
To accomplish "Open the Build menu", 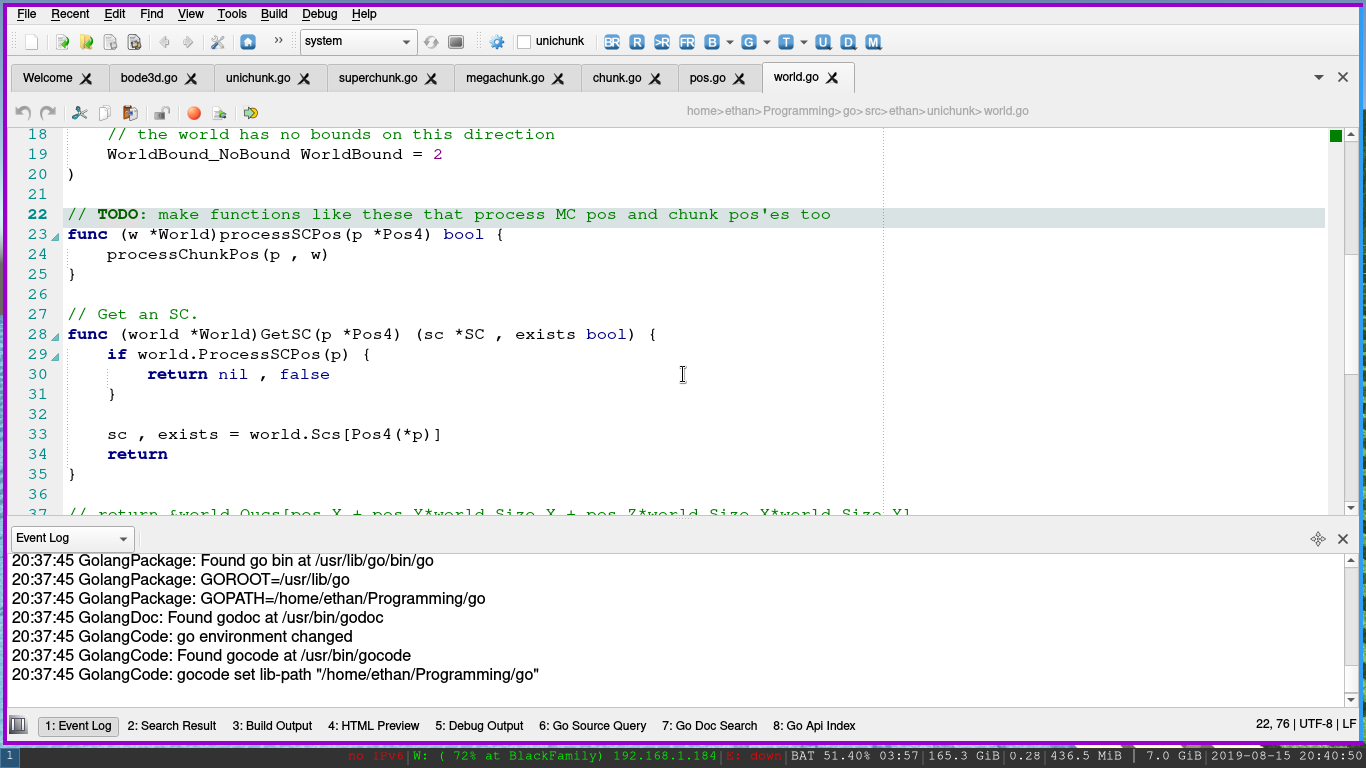I will pyautogui.click(x=274, y=14).
